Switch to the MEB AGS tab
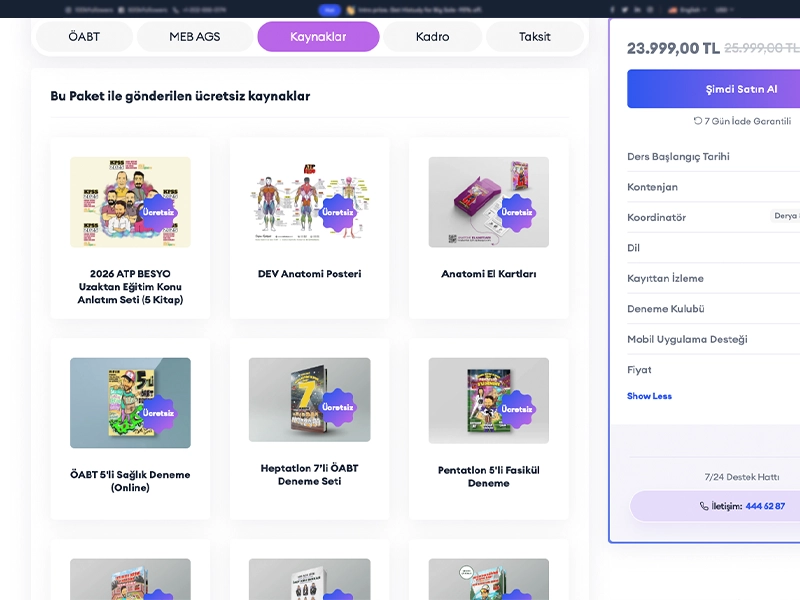The width and height of the screenshot is (800, 600). [x=195, y=37]
